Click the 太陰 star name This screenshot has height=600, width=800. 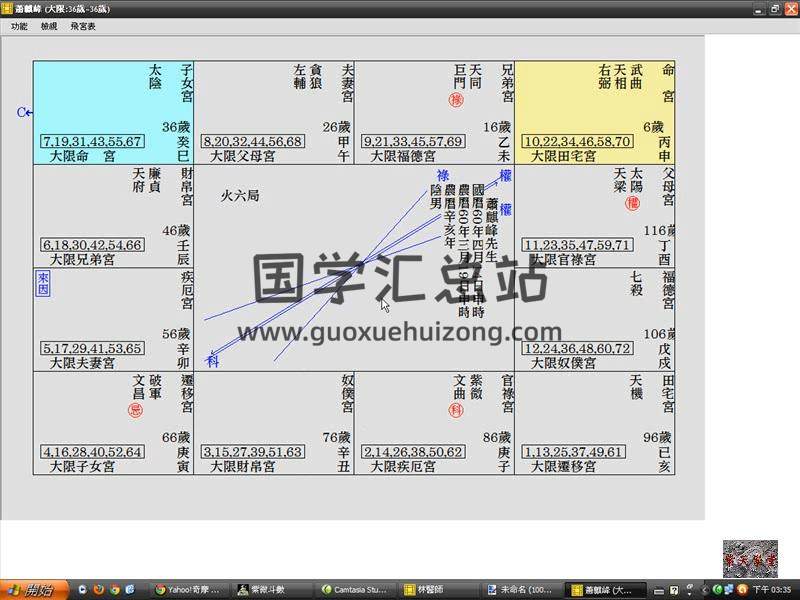coord(155,77)
